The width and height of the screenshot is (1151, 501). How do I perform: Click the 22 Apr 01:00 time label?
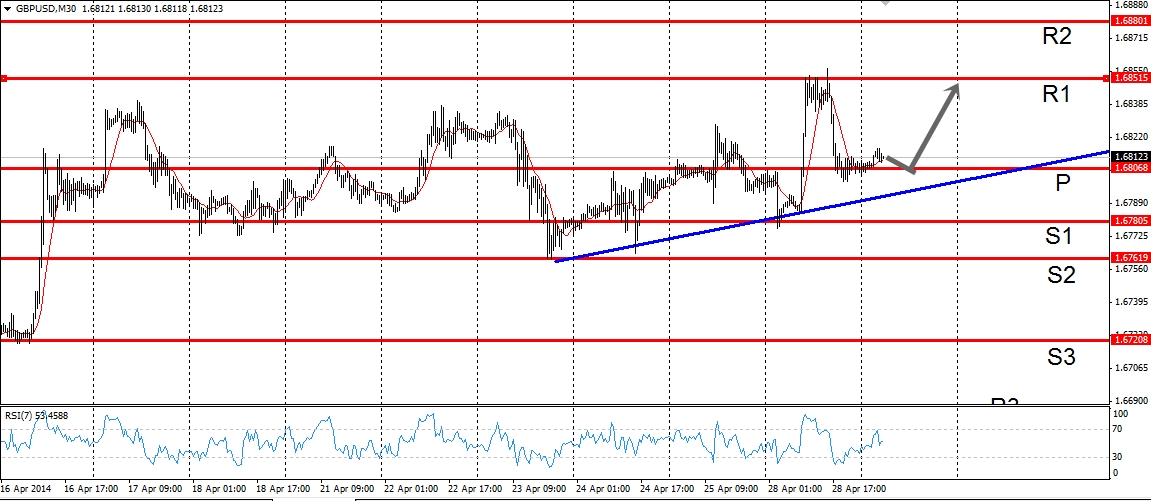point(409,488)
